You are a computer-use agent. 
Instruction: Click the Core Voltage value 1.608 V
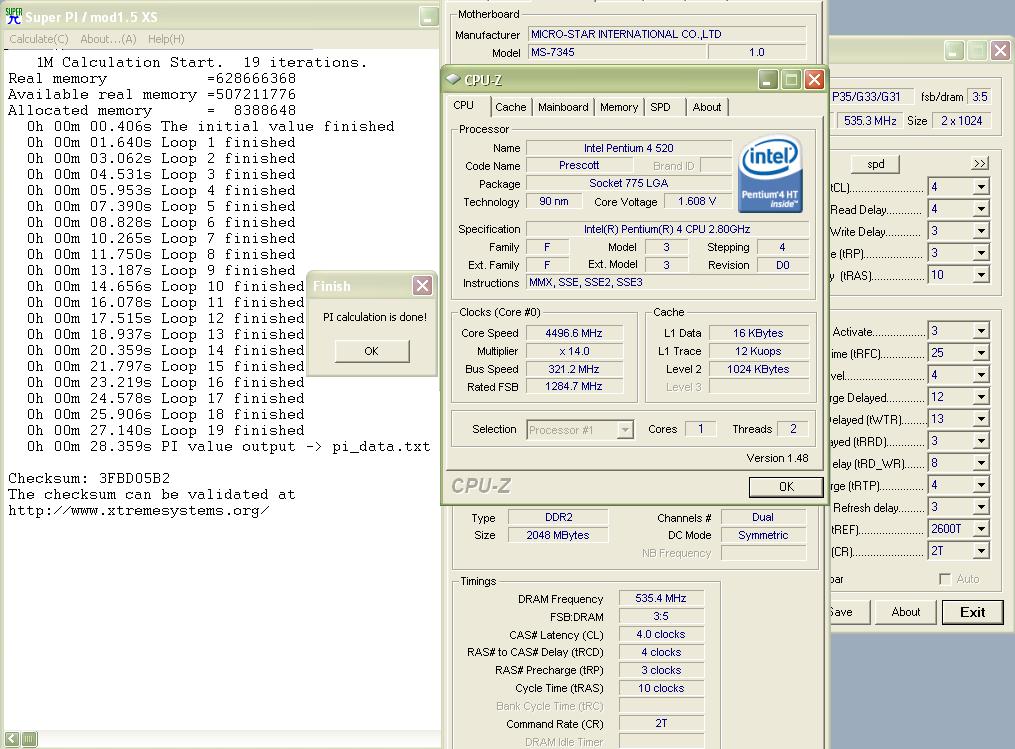tap(697, 201)
